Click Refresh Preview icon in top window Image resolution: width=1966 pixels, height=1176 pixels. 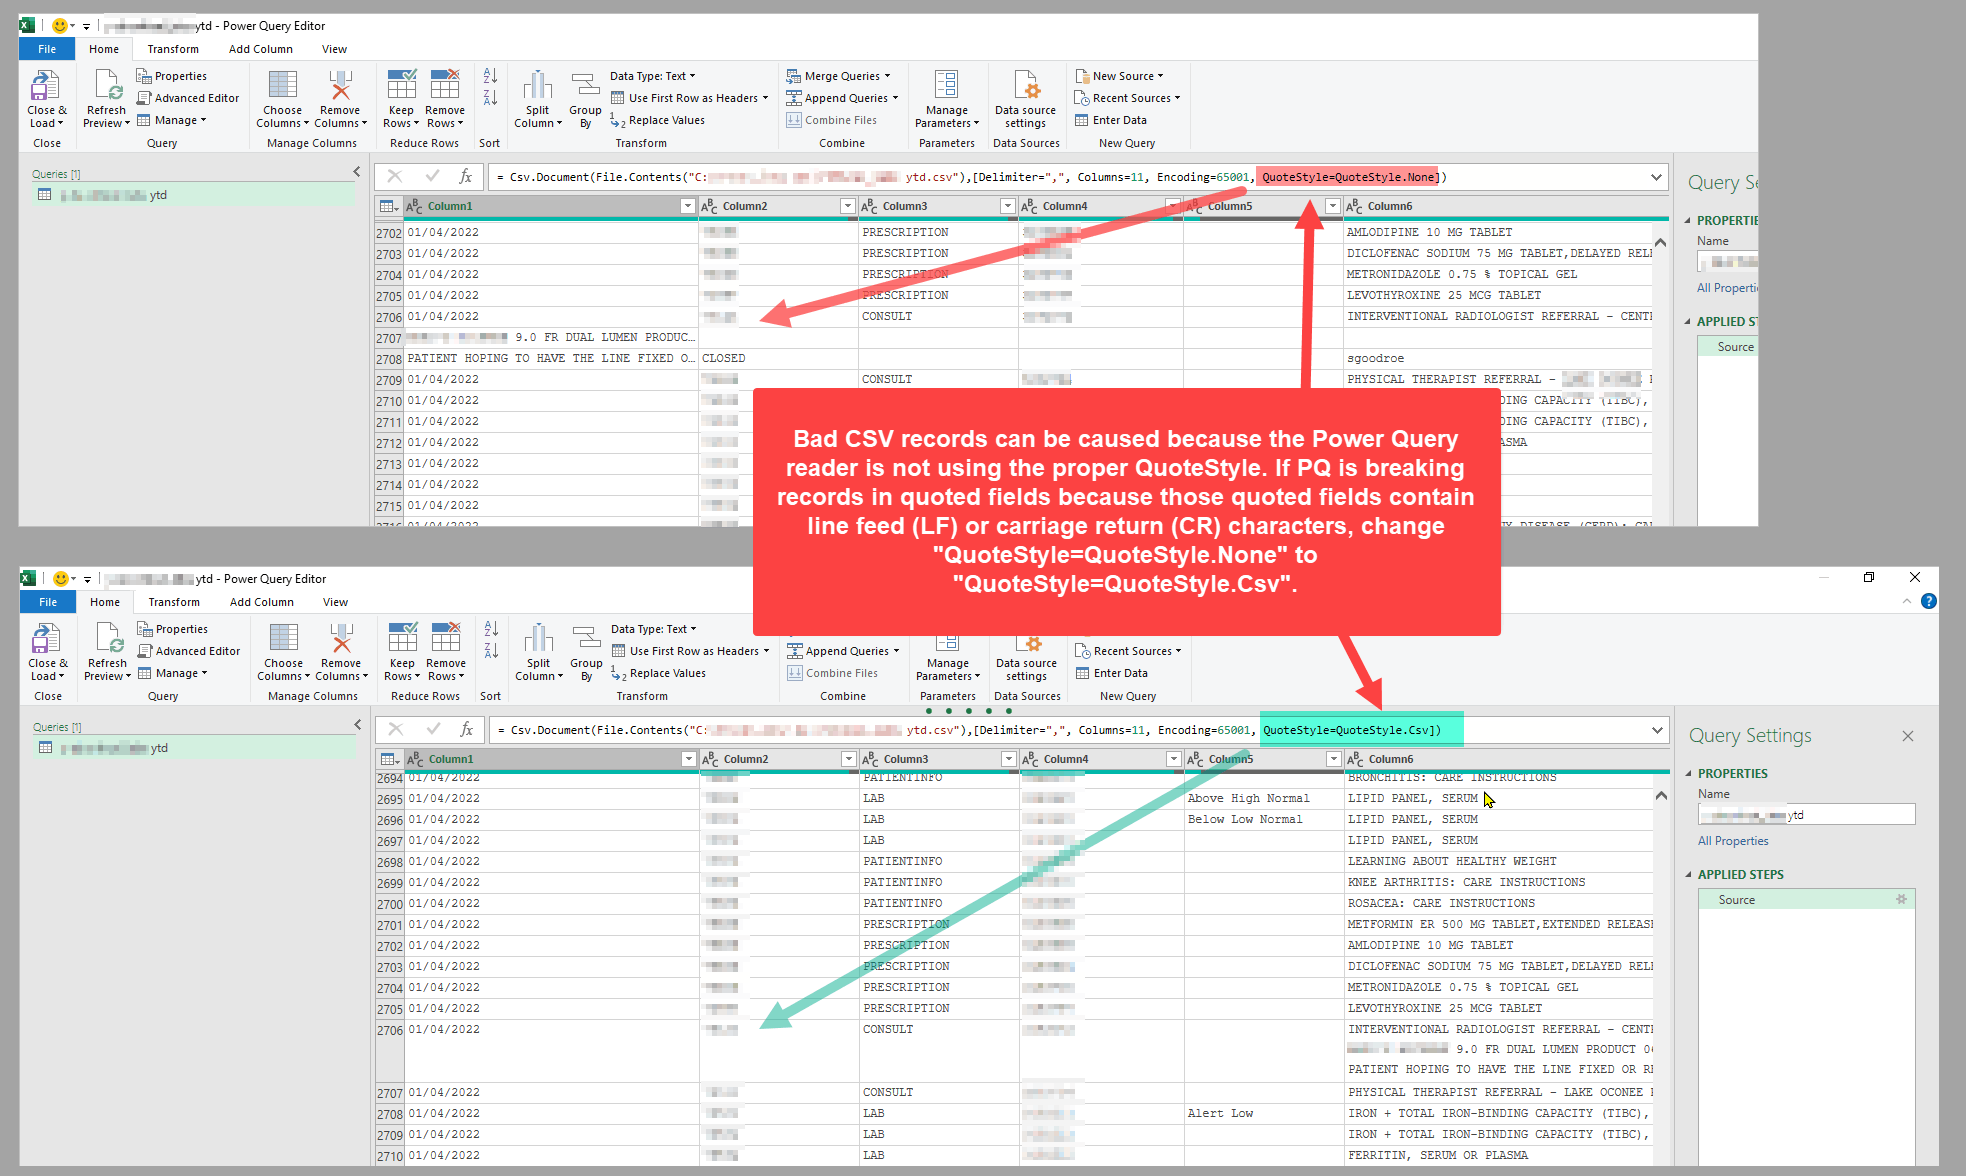click(x=108, y=86)
